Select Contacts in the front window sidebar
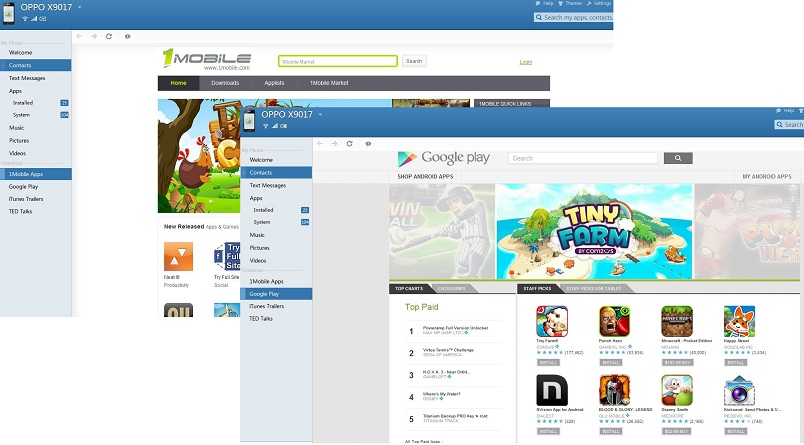This screenshot has height=445, width=804. tap(276, 173)
